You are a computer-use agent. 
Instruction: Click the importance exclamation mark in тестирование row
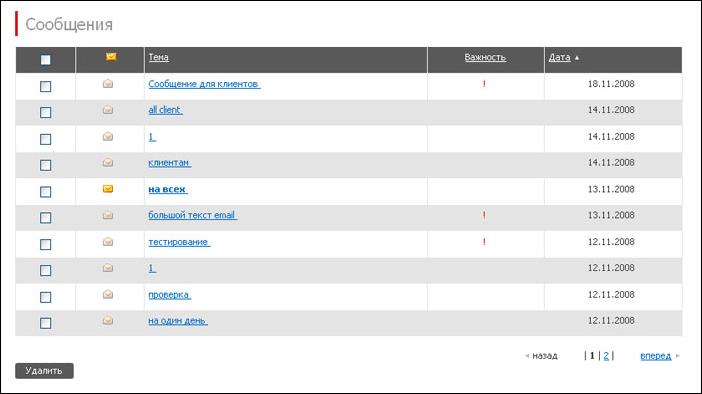pyautogui.click(x=484, y=242)
